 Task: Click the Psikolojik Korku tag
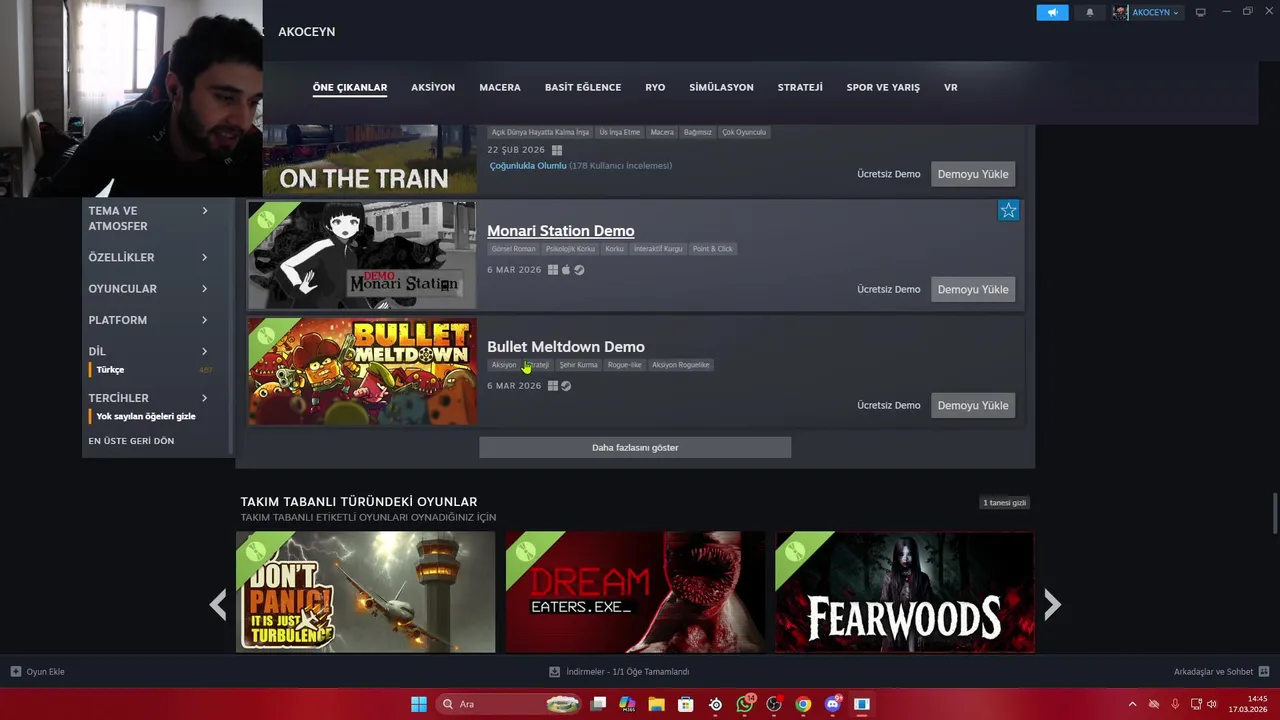coord(570,249)
